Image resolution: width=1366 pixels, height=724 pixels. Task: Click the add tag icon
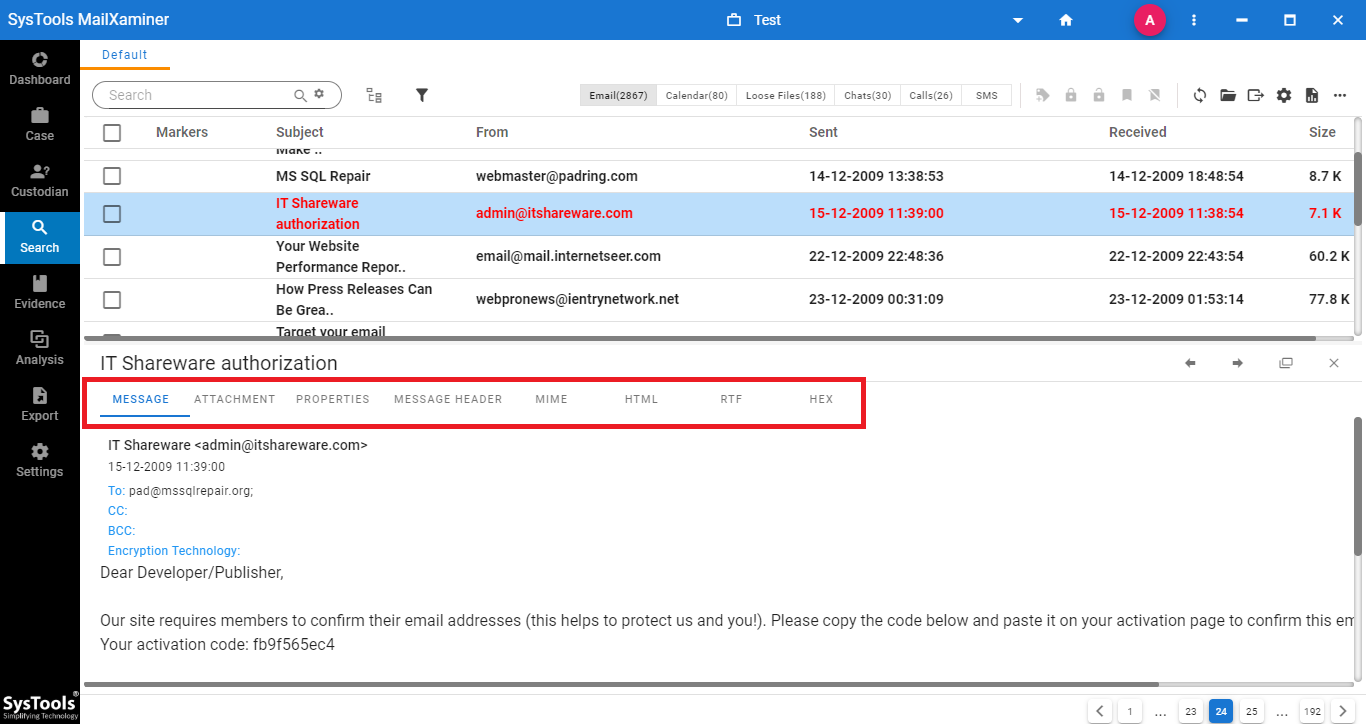click(x=1043, y=95)
